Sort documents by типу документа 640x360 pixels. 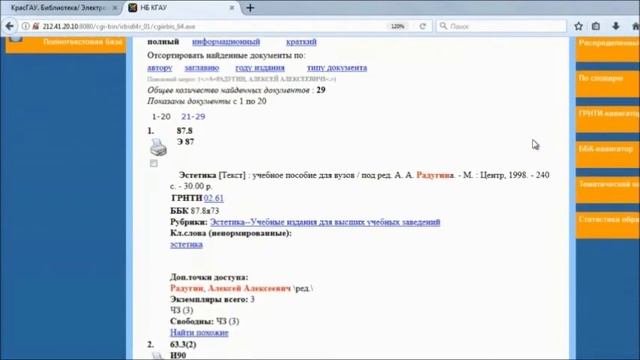click(x=337, y=68)
